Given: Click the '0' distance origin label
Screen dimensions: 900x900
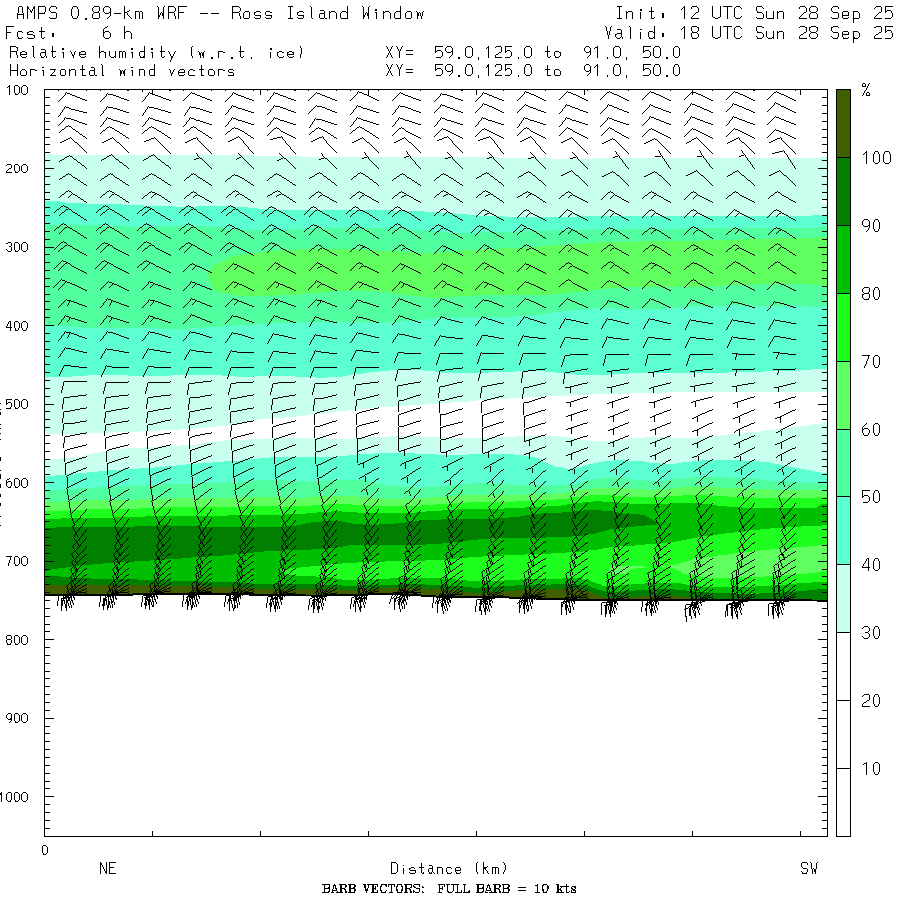Looking at the screenshot, I should (x=45, y=851).
